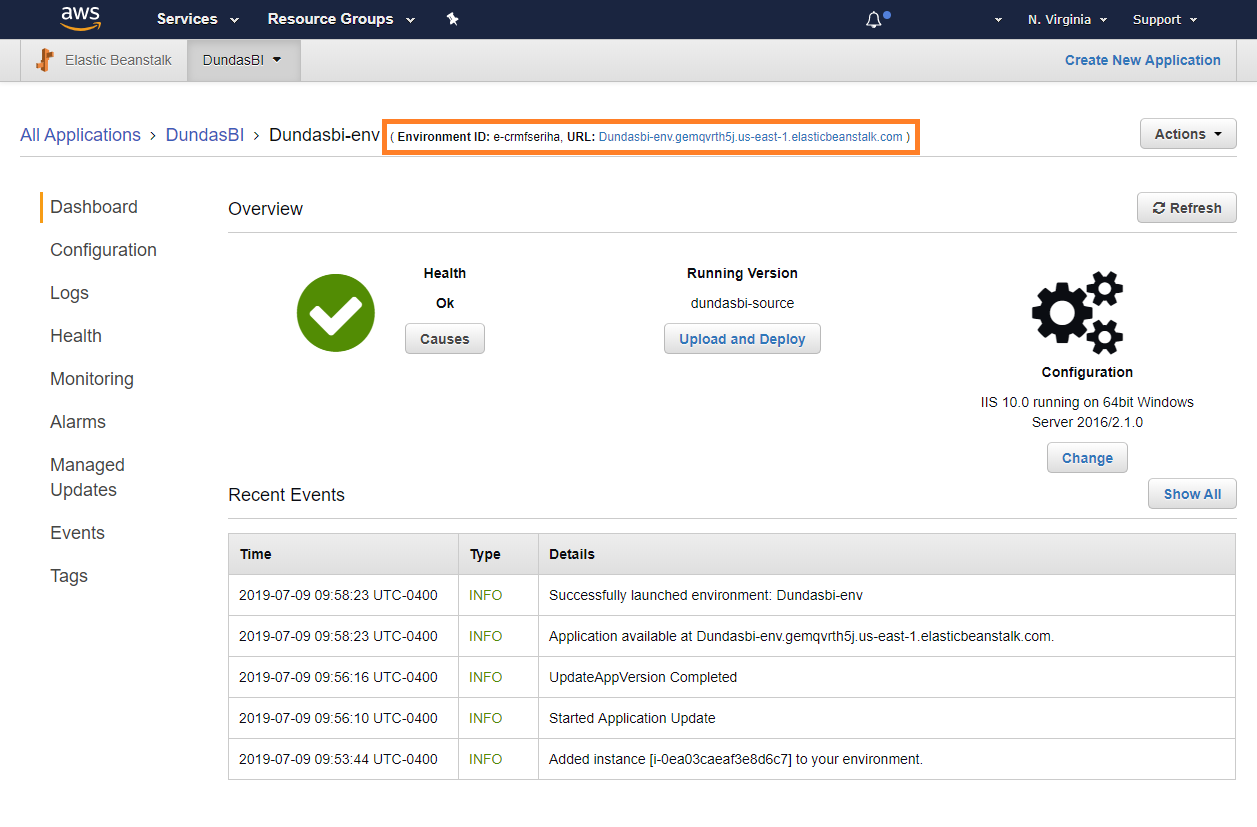
Task: Click the Configuration gears icon
Action: pyautogui.click(x=1077, y=311)
